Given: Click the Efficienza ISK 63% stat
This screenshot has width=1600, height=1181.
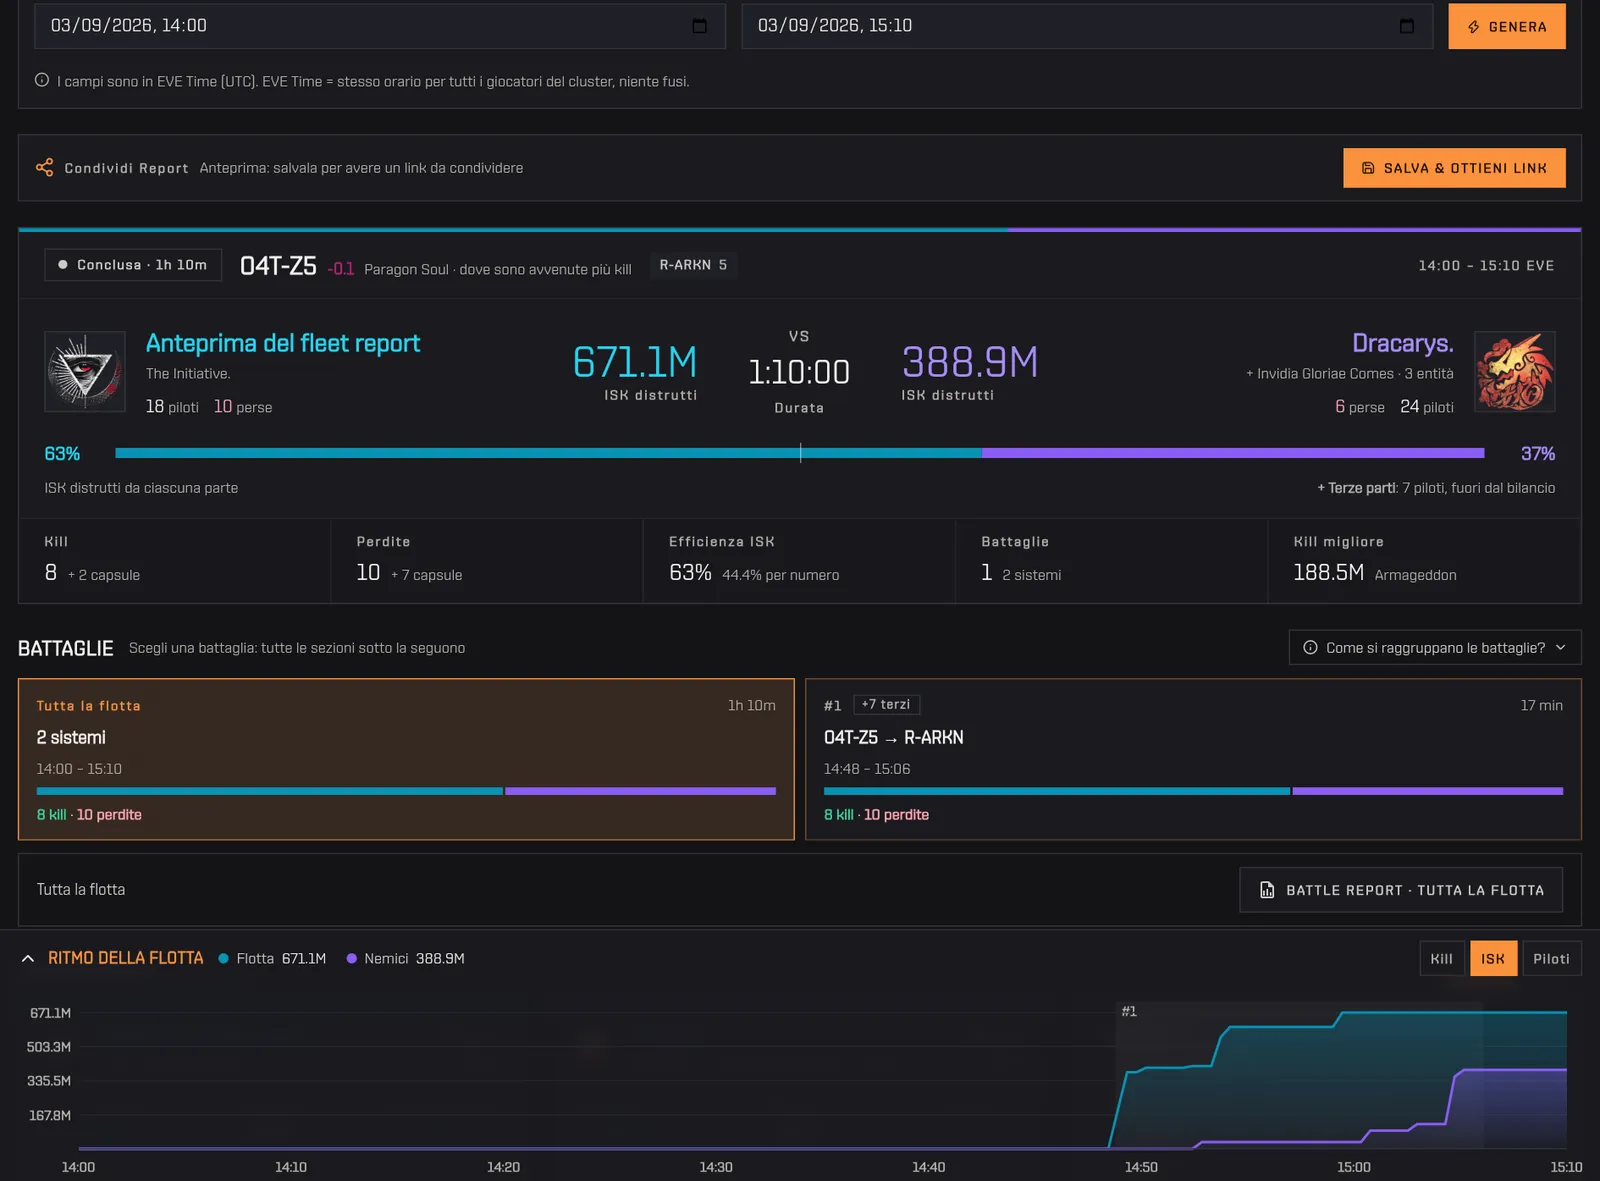Looking at the screenshot, I should click(799, 560).
